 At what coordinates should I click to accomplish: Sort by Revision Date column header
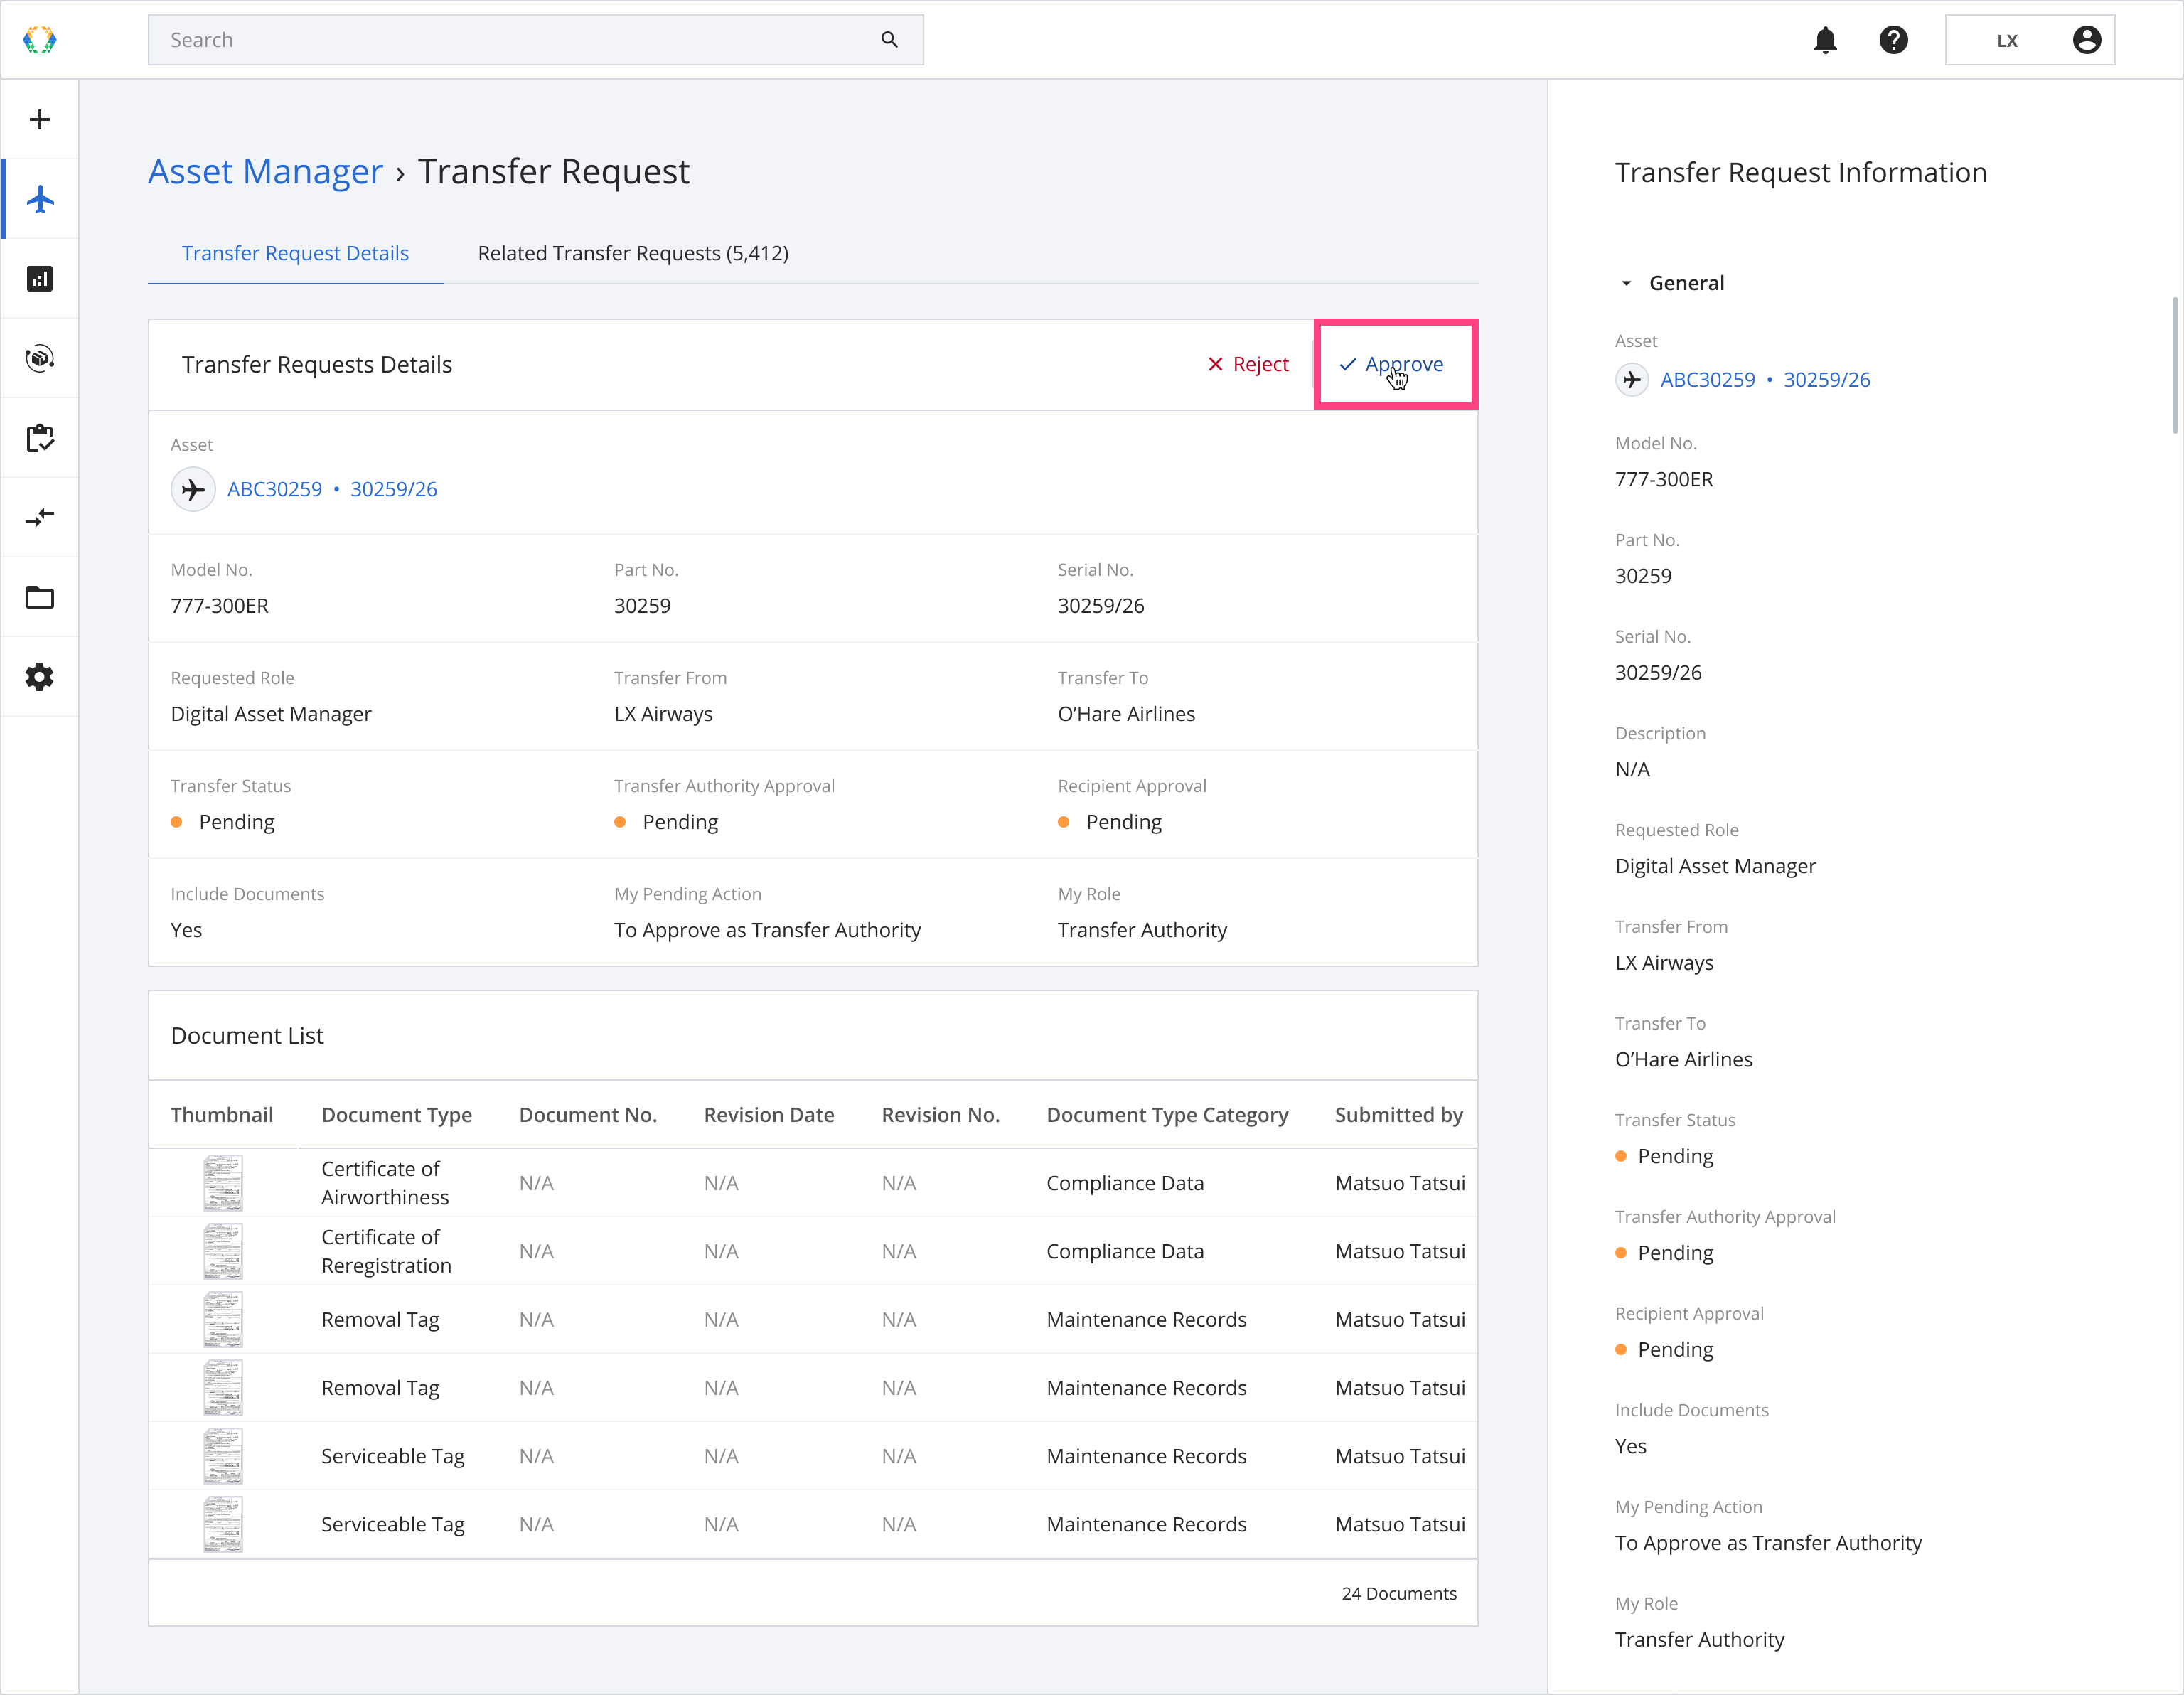(x=769, y=1115)
